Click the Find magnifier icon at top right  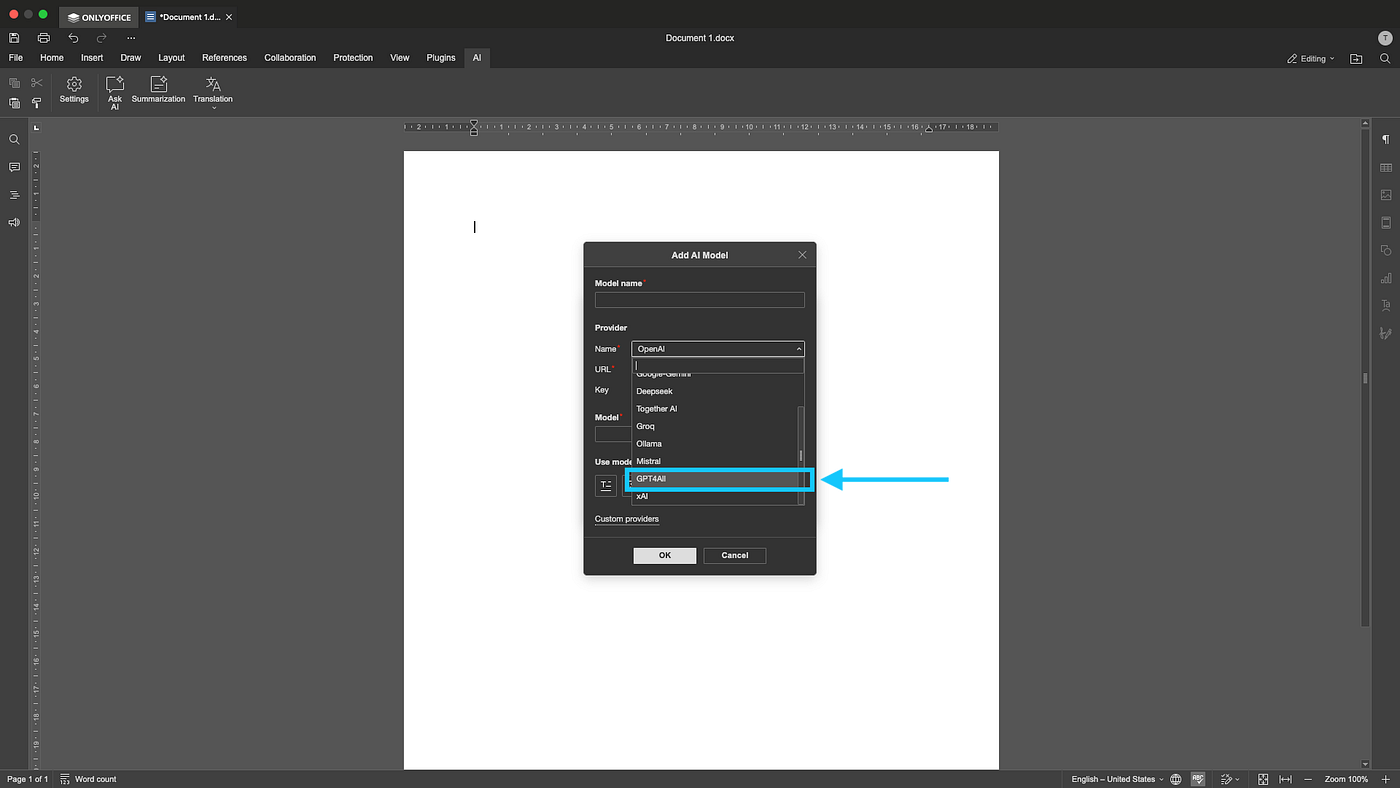[x=1385, y=59]
